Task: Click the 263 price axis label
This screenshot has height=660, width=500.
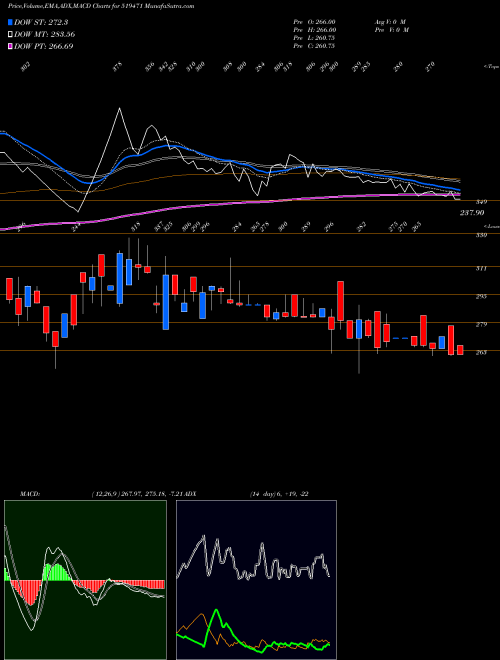Action: pos(481,352)
